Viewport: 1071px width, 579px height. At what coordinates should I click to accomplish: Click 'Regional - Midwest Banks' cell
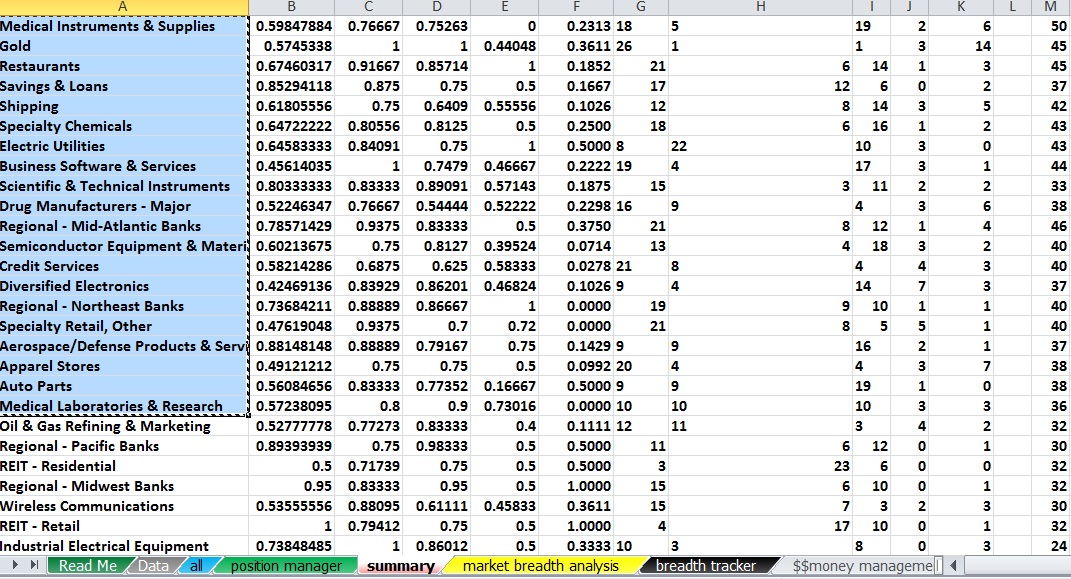tap(124, 486)
